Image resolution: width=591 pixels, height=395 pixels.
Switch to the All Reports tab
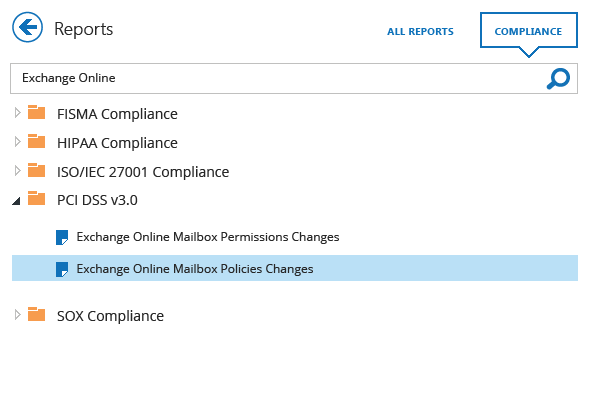[x=420, y=32]
